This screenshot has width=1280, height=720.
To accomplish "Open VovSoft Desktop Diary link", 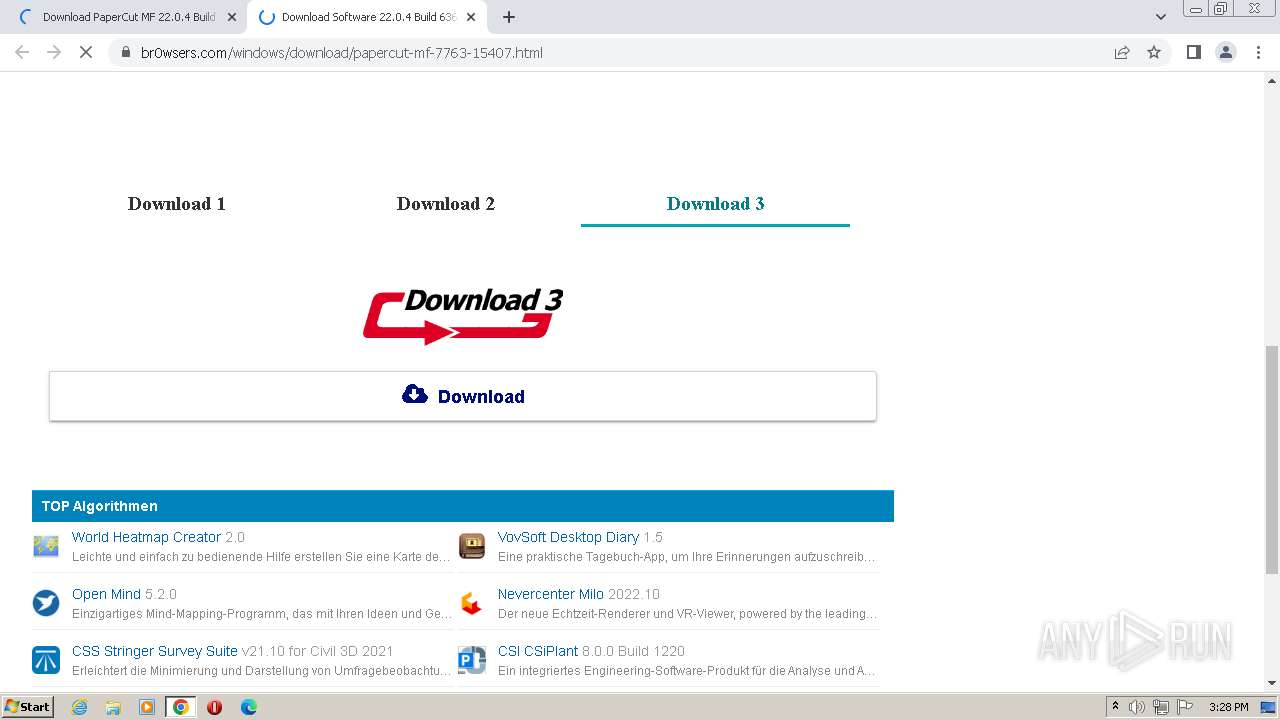I will coord(568,537).
